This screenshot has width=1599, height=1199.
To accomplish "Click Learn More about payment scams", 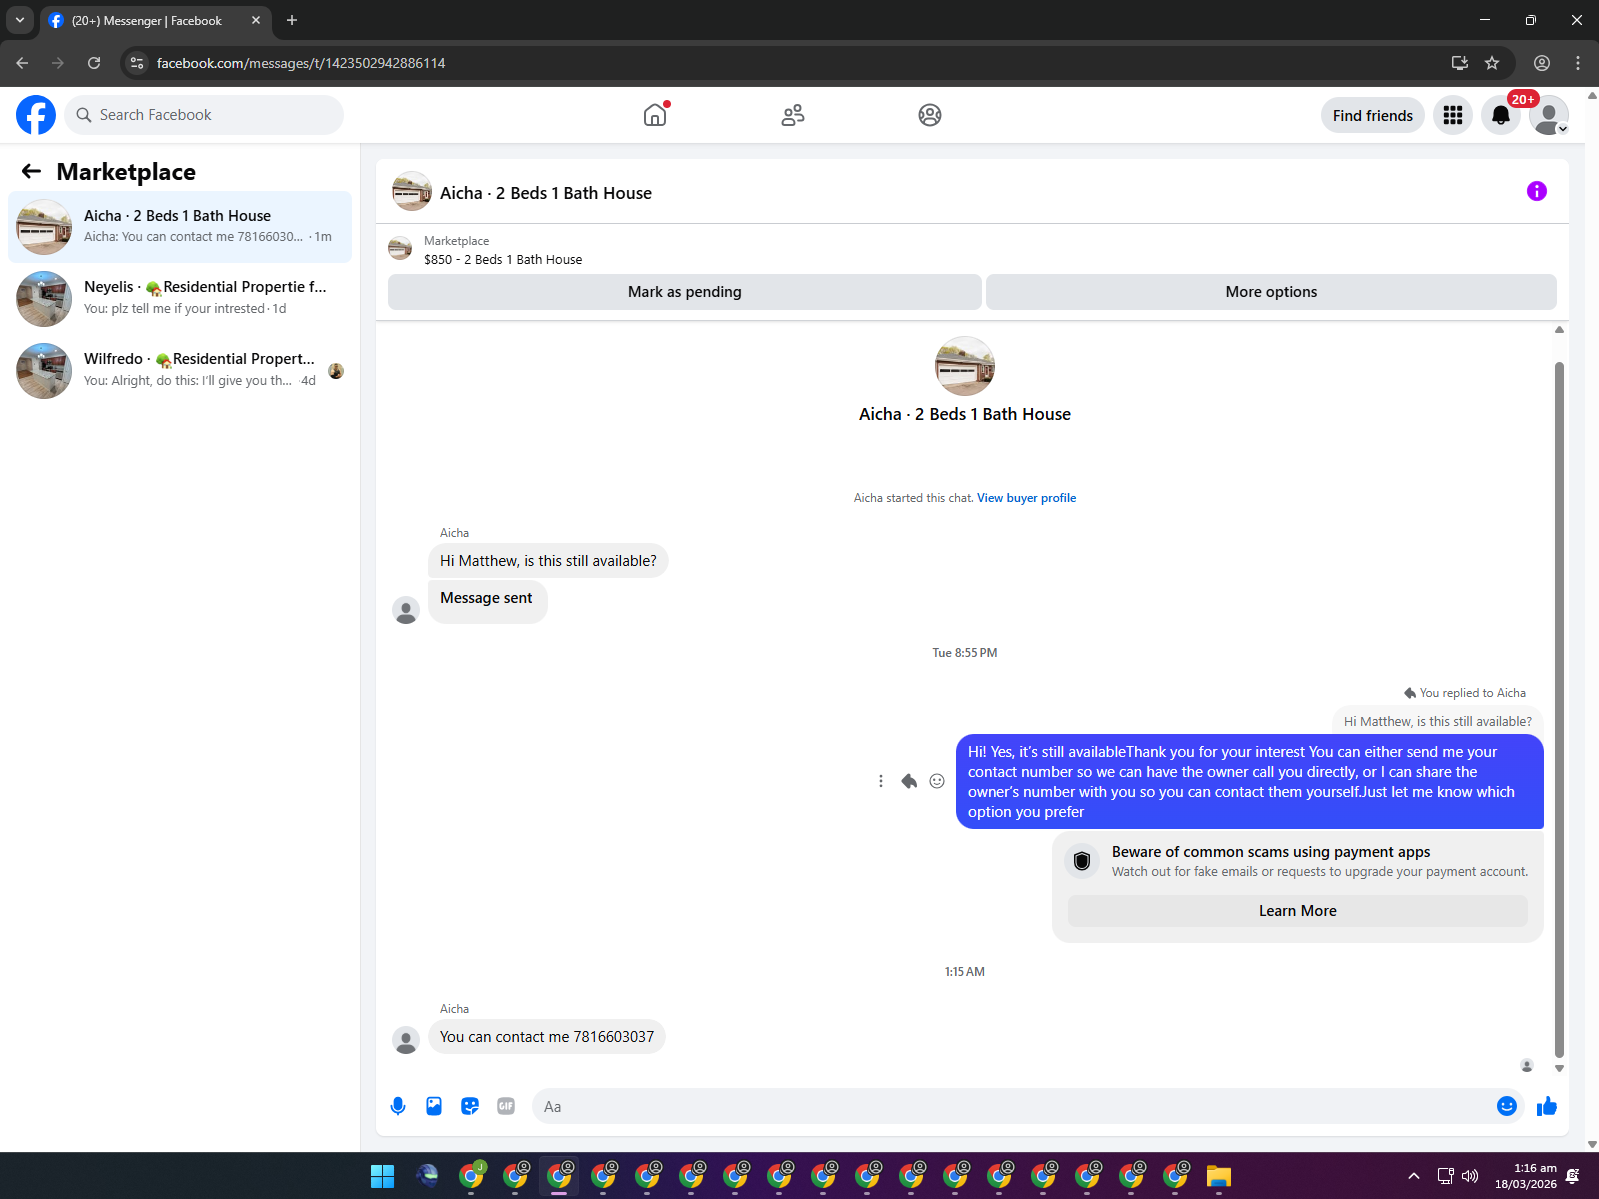I will click(x=1298, y=911).
